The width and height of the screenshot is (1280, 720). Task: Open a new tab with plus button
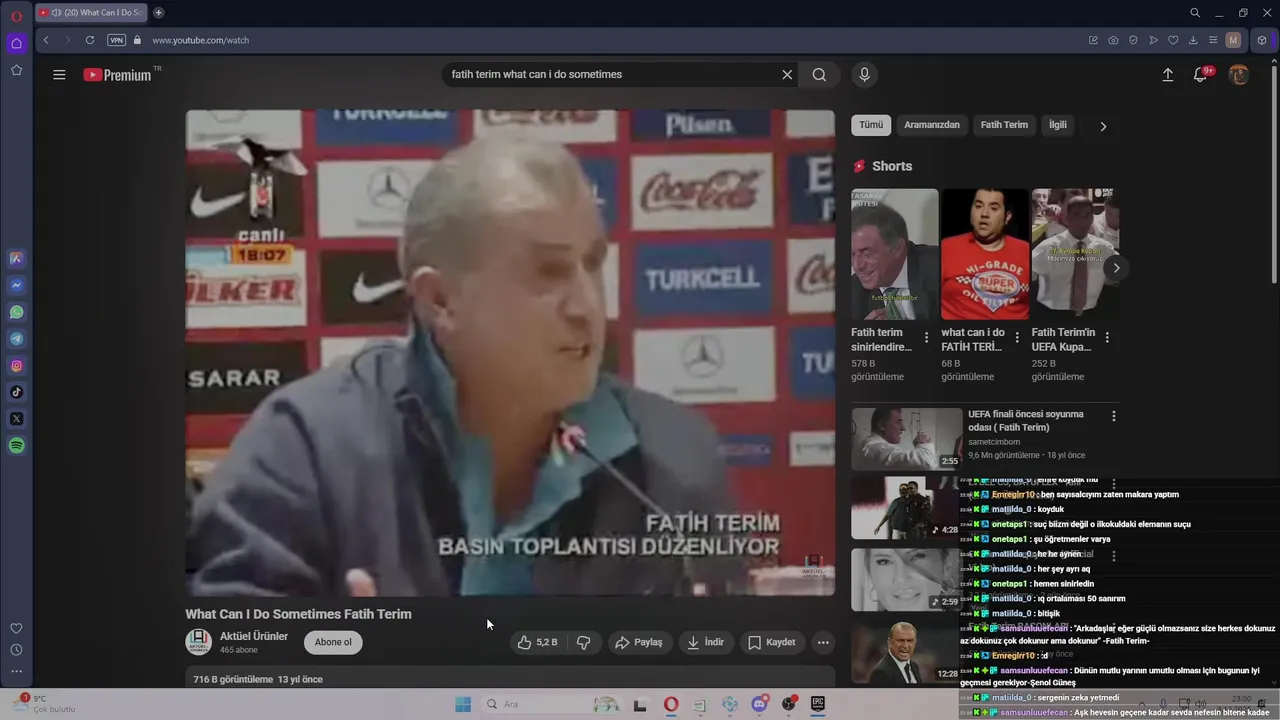click(158, 13)
